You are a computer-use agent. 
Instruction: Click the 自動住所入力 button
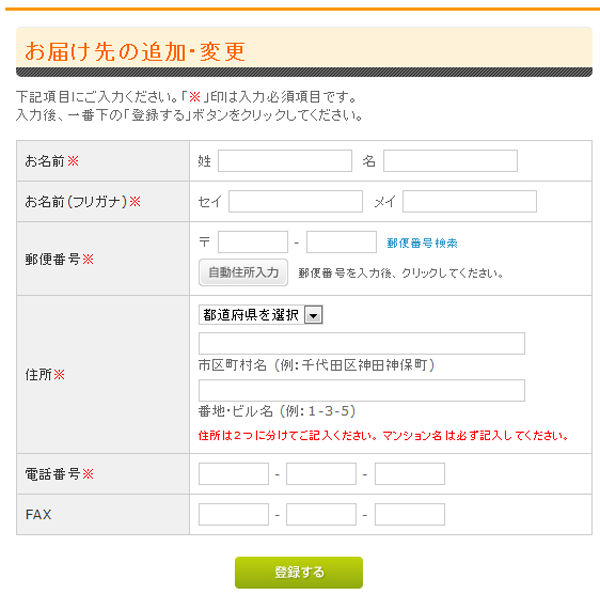pyautogui.click(x=243, y=273)
